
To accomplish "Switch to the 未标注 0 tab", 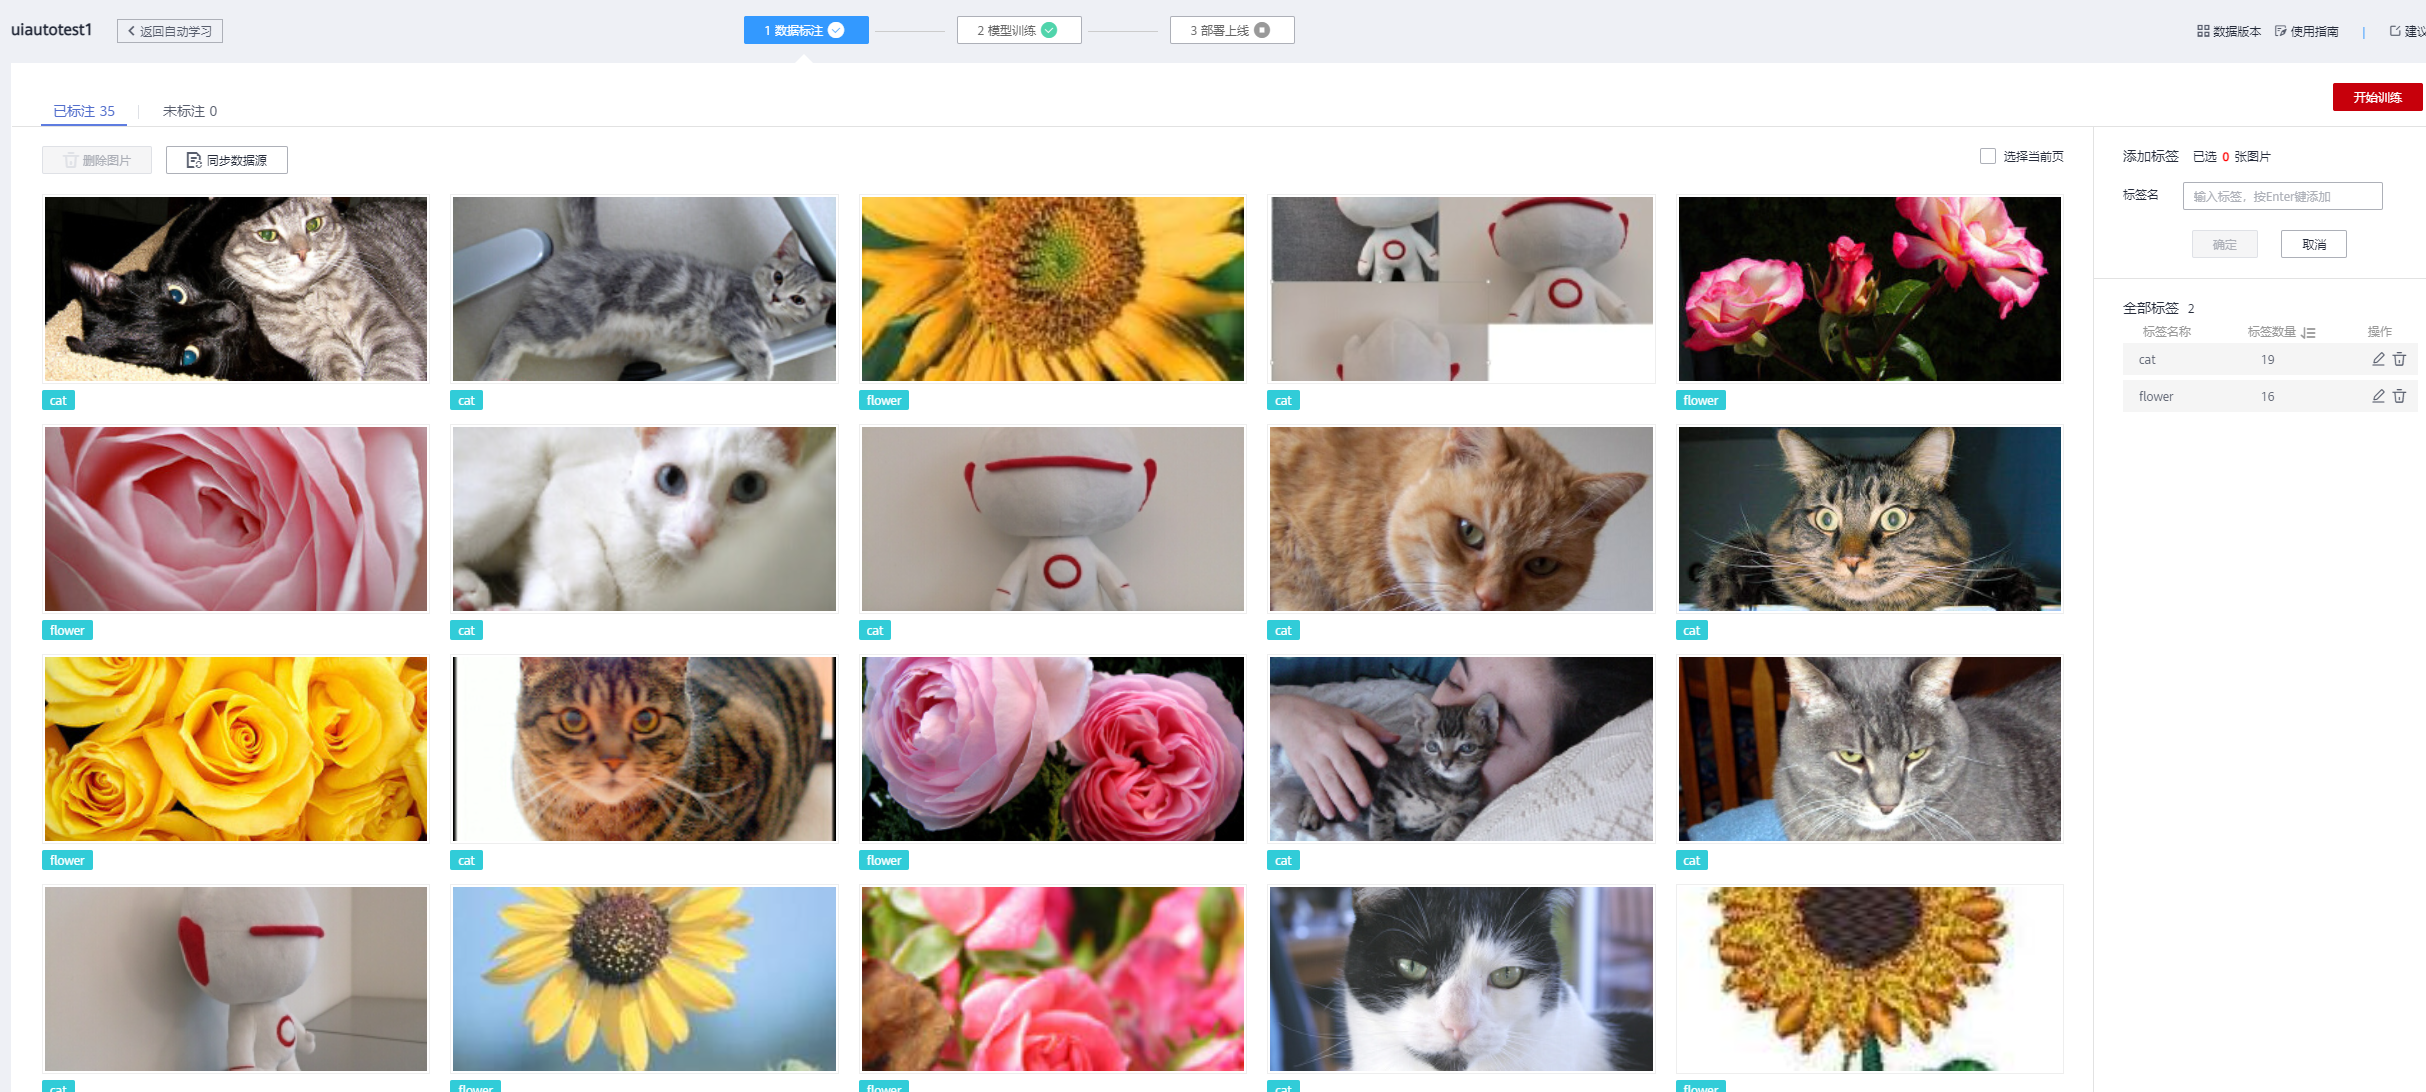I will tap(189, 111).
